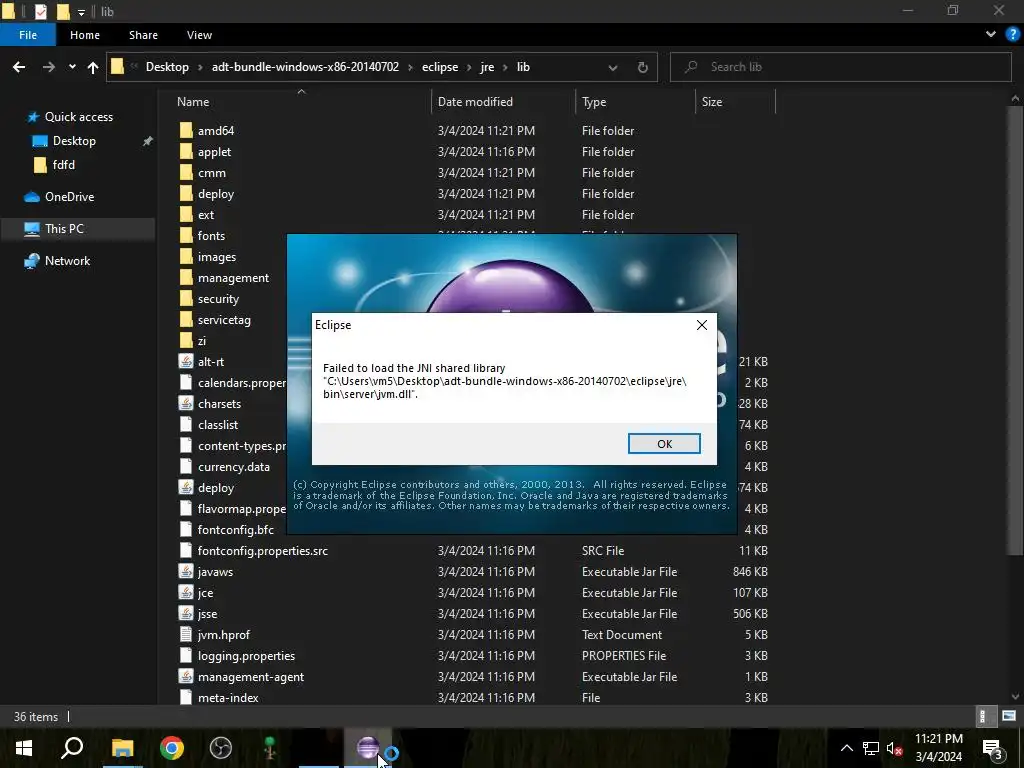Screen dimensions: 1024x768
Task: Sort by the Type column header
Action: pyautogui.click(x=594, y=102)
